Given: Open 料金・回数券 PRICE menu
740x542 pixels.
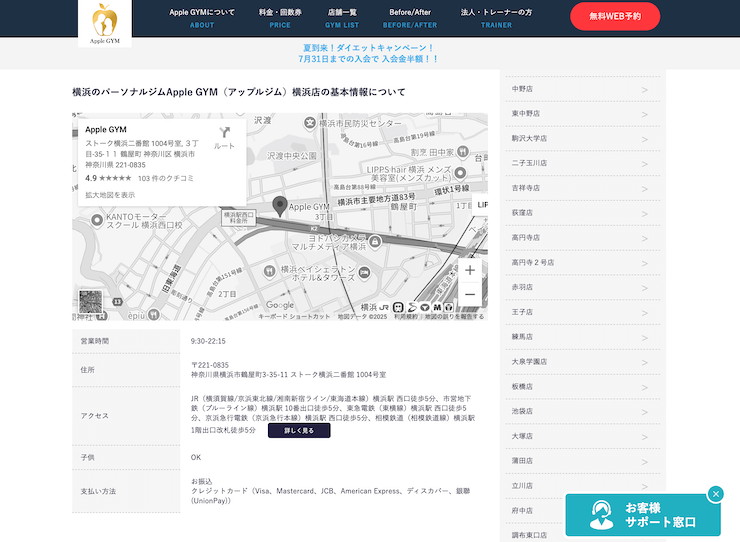Looking at the screenshot, I should (280, 18).
